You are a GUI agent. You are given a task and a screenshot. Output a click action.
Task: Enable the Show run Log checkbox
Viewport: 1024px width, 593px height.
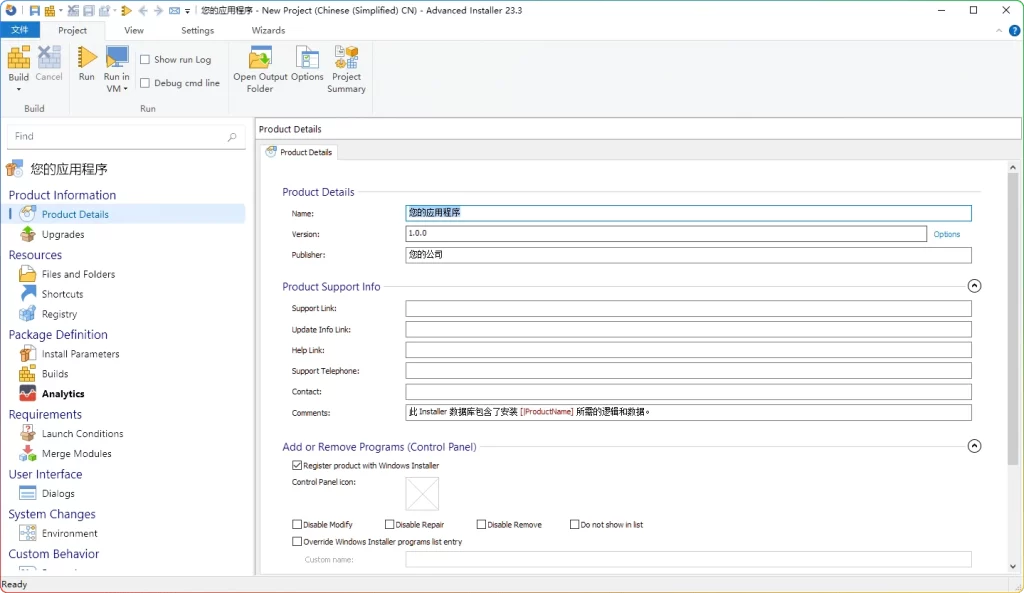145,60
